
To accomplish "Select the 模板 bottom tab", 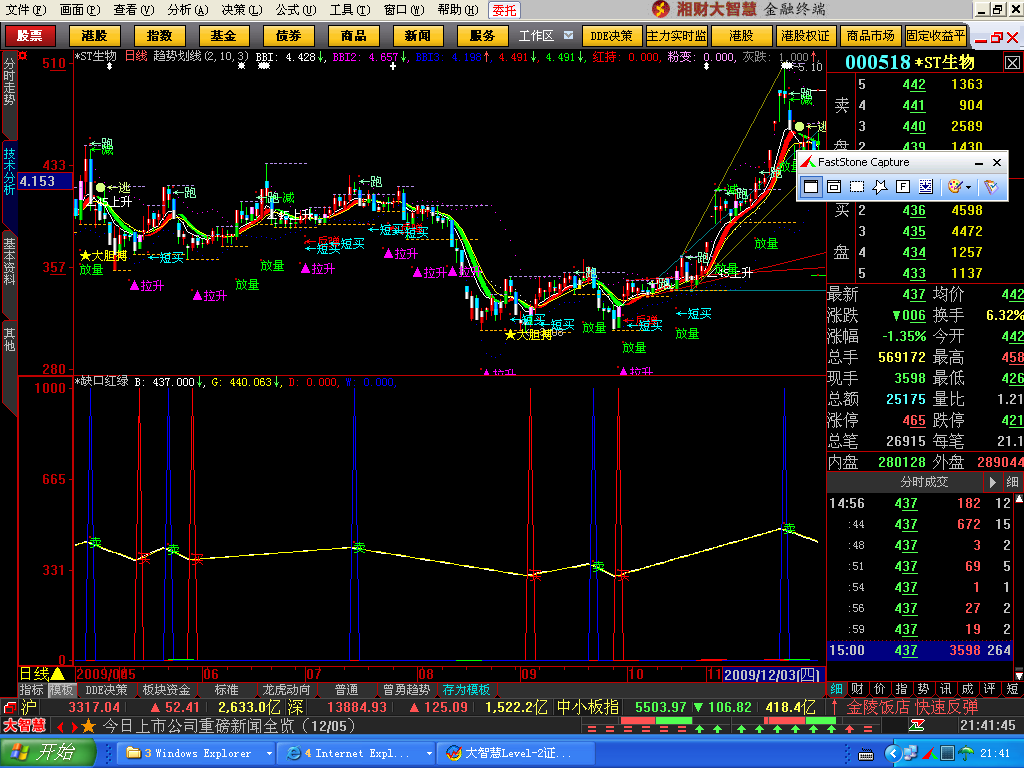I will pyautogui.click(x=61, y=690).
